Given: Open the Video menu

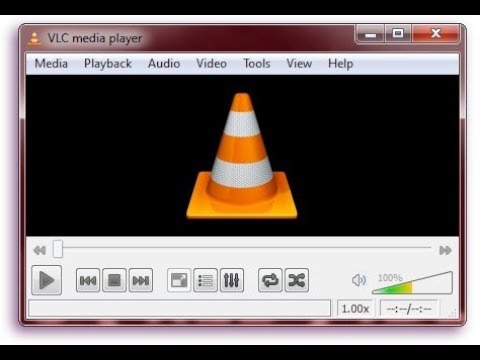Looking at the screenshot, I should [211, 64].
